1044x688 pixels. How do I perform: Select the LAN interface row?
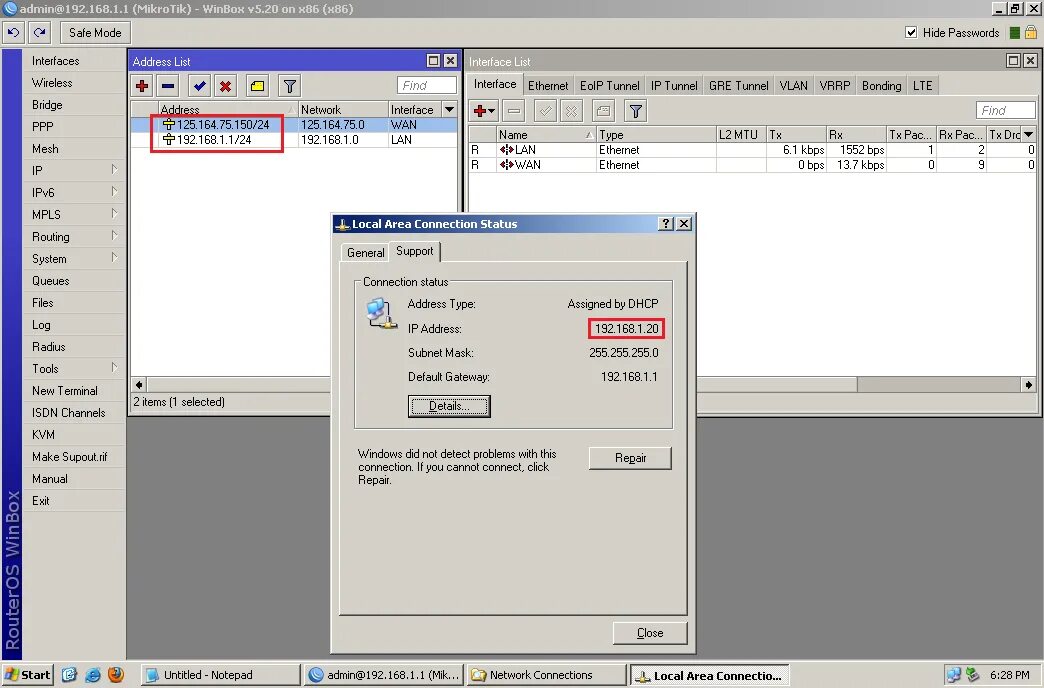pyautogui.click(x=752, y=150)
